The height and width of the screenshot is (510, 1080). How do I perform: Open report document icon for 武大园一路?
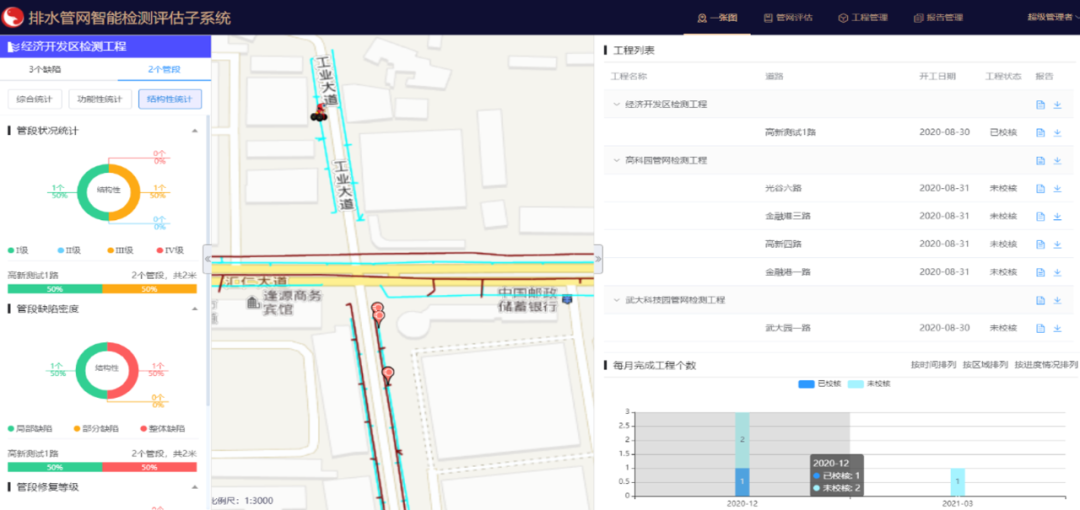pyautogui.click(x=1040, y=328)
